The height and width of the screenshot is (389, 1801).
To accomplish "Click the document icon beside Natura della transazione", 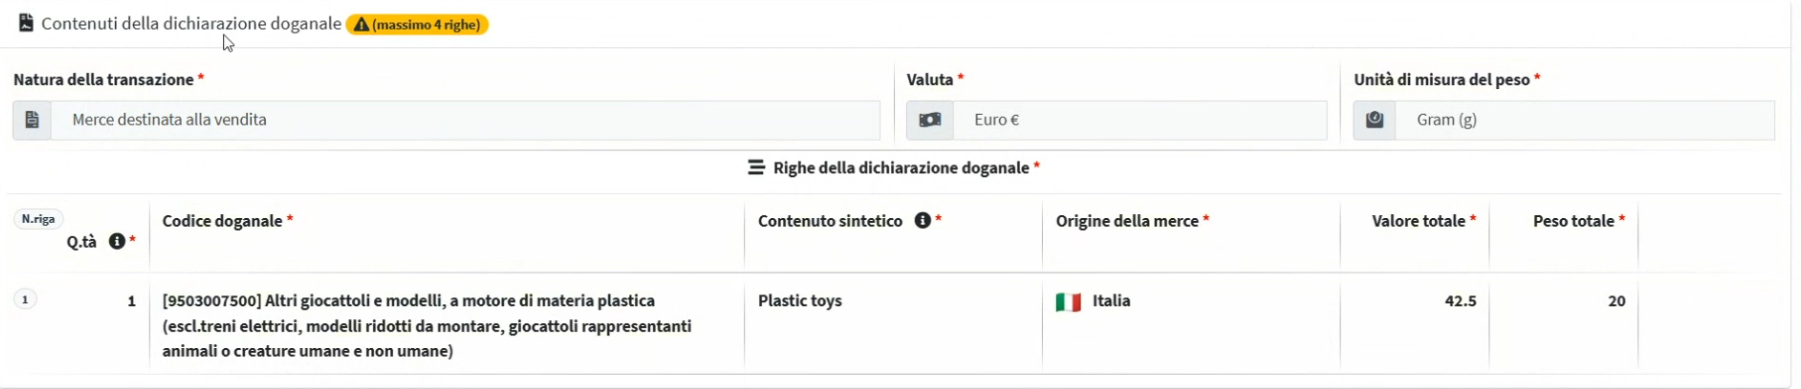I will point(32,120).
